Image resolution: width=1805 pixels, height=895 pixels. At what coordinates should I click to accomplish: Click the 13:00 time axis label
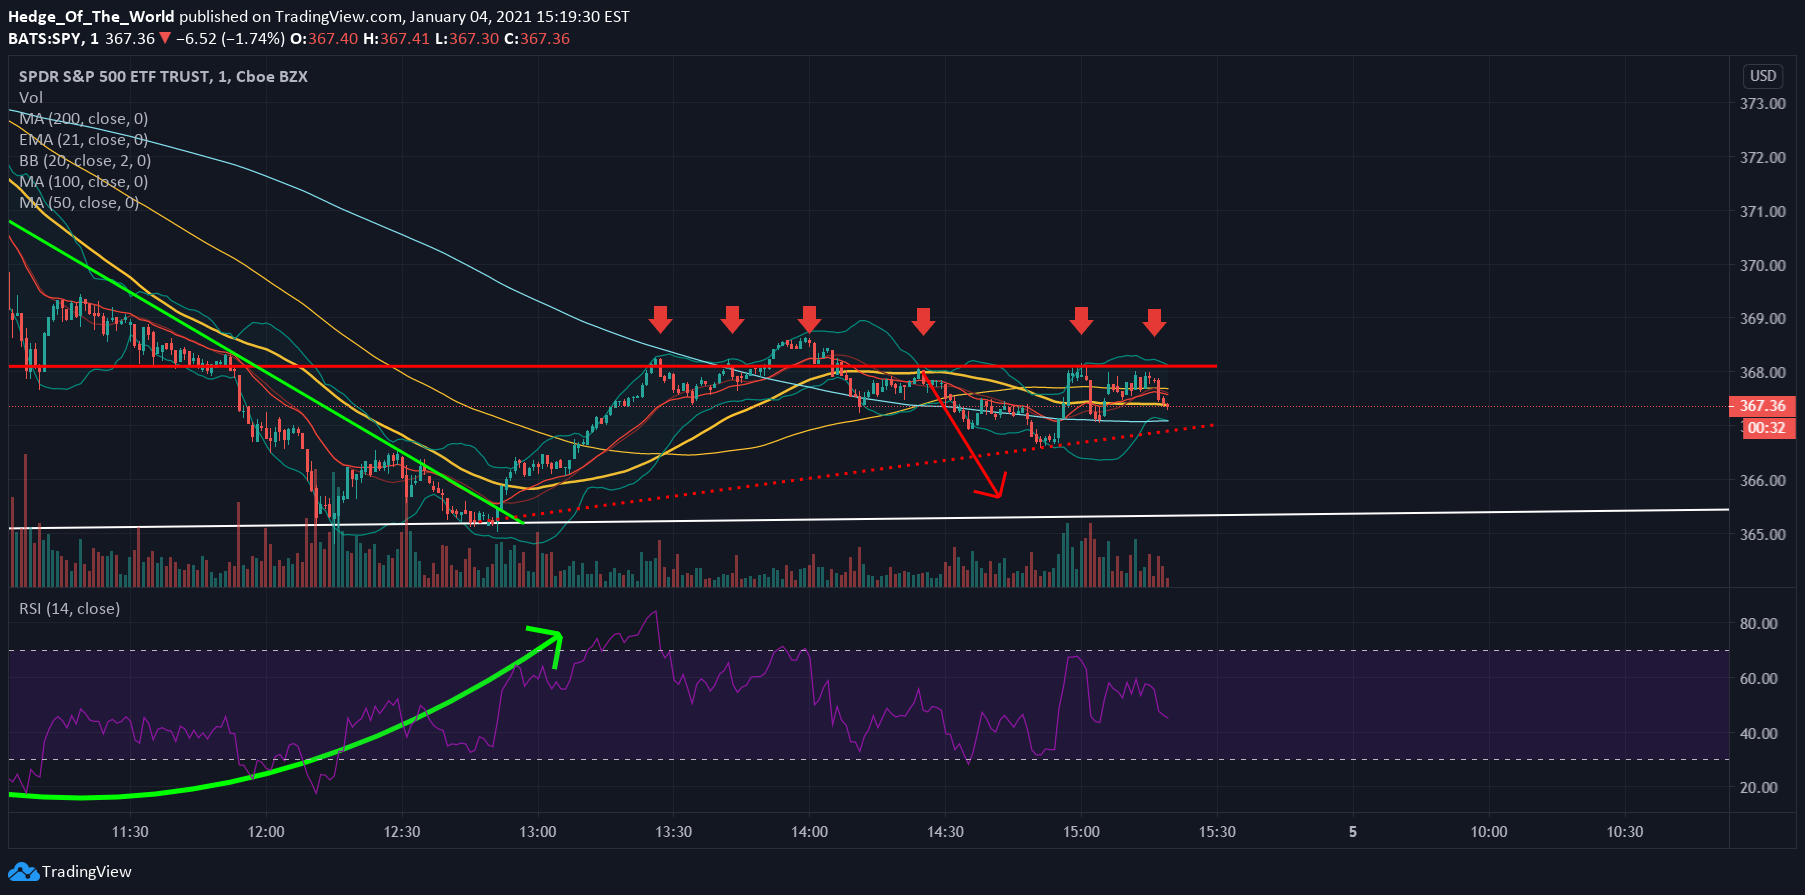tap(538, 832)
